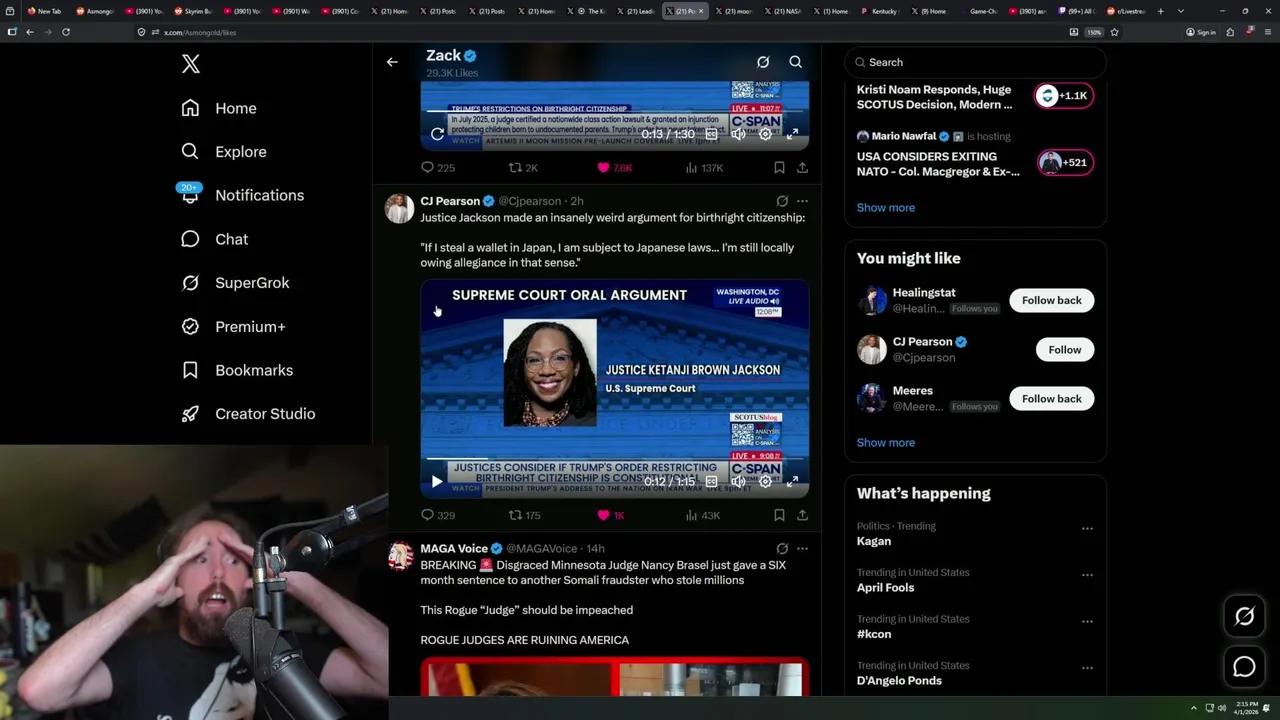Open the more menu on MAGA Voice post
The width and height of the screenshot is (1280, 720).
click(802, 549)
